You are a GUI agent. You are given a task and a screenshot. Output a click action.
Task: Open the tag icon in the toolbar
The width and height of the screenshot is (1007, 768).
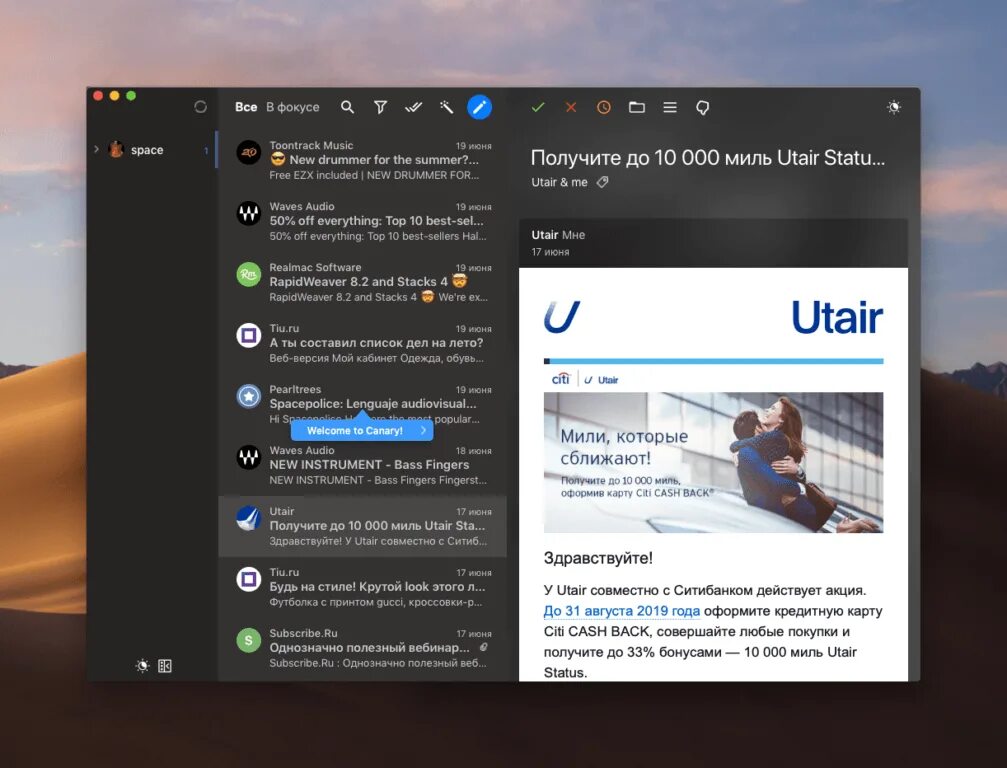pyautogui.click(x=703, y=107)
